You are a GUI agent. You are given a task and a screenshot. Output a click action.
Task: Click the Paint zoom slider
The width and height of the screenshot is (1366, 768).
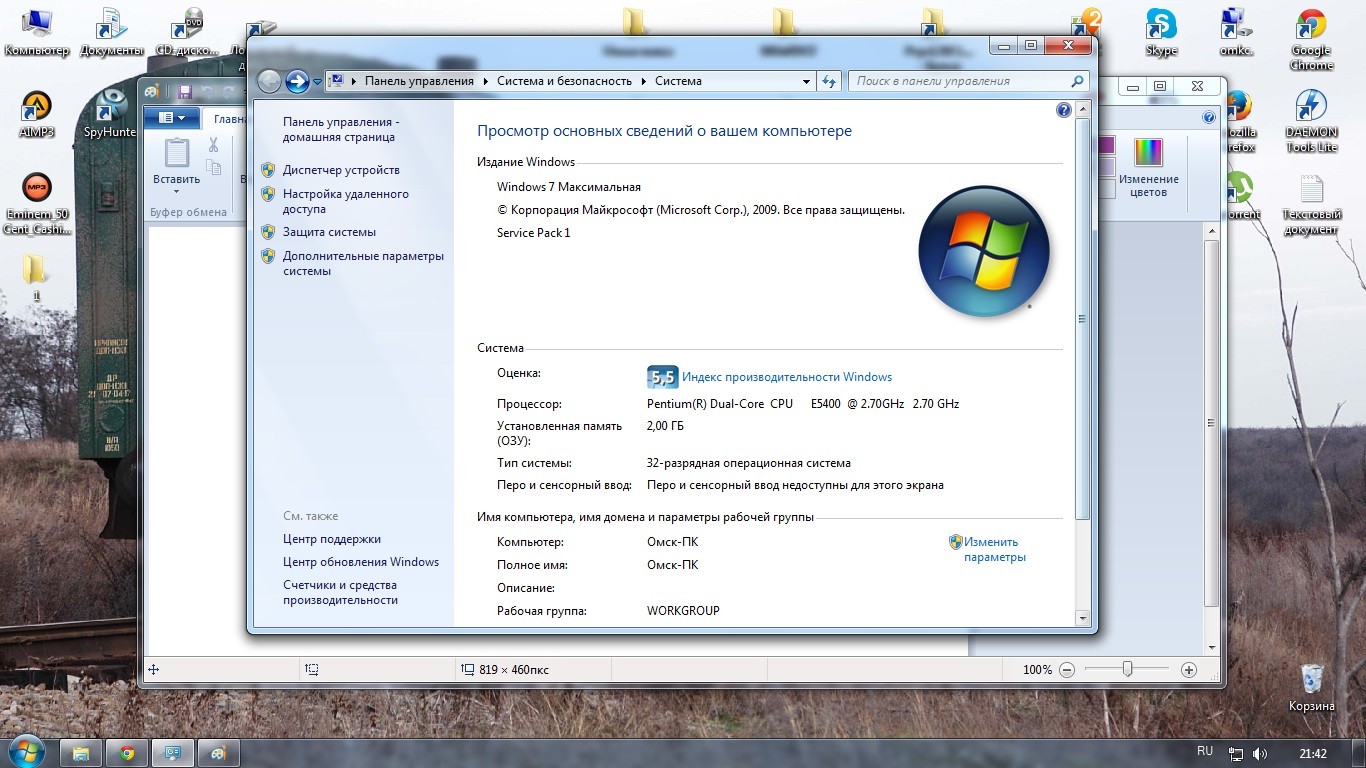tap(1127, 669)
